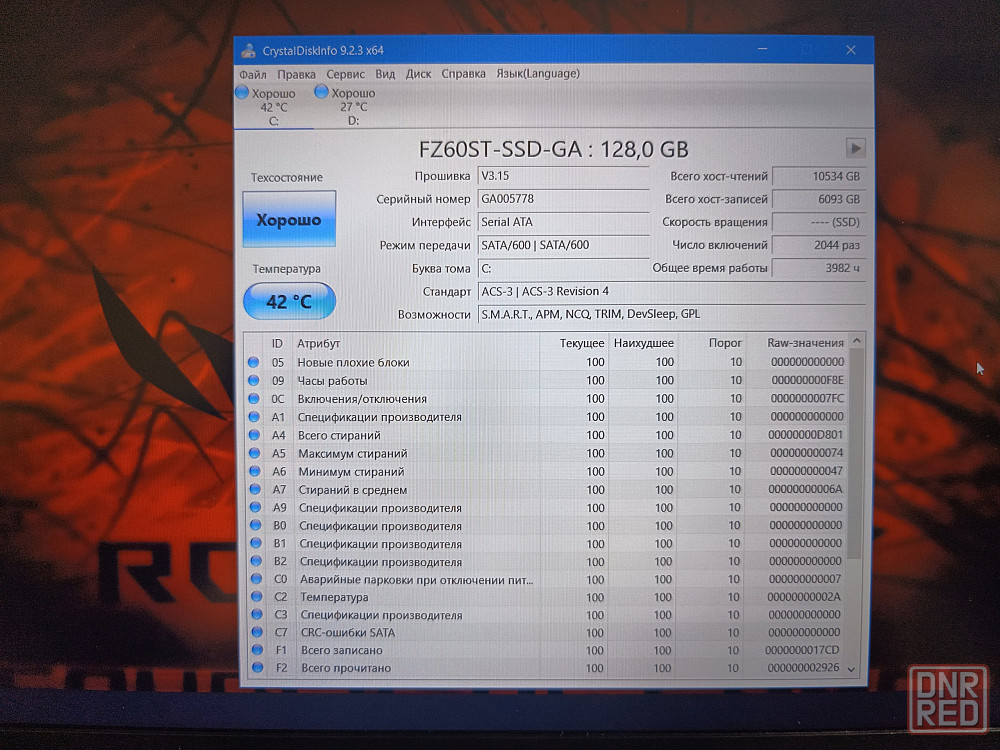Viewport: 1000px width, 750px height.
Task: Click the Raw-значения column header
Action: coord(798,343)
